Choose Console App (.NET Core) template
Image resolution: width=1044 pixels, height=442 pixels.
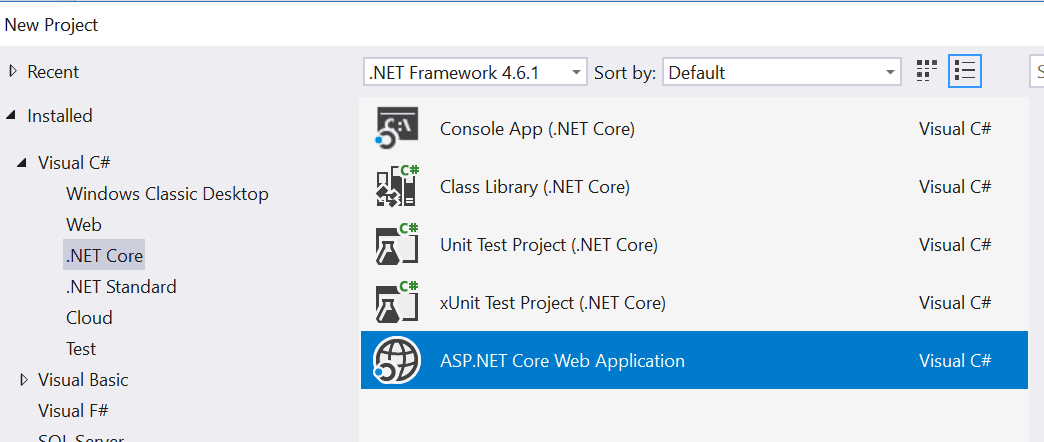click(x=695, y=128)
